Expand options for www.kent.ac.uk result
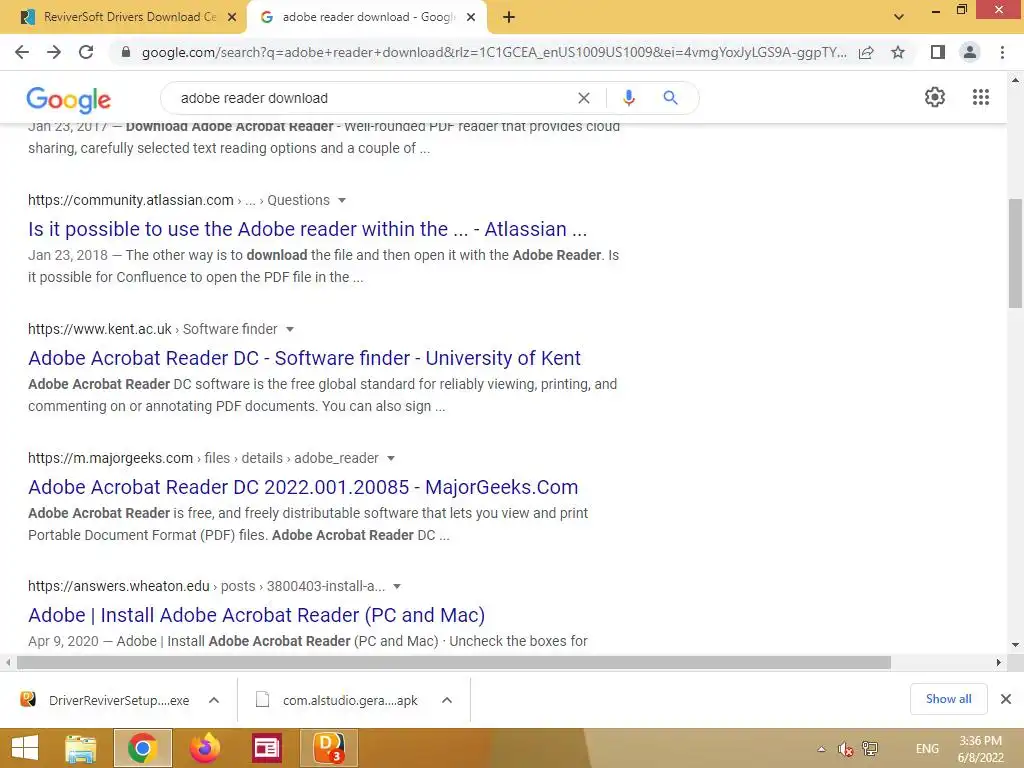This screenshot has width=1024, height=768. pyautogui.click(x=290, y=329)
